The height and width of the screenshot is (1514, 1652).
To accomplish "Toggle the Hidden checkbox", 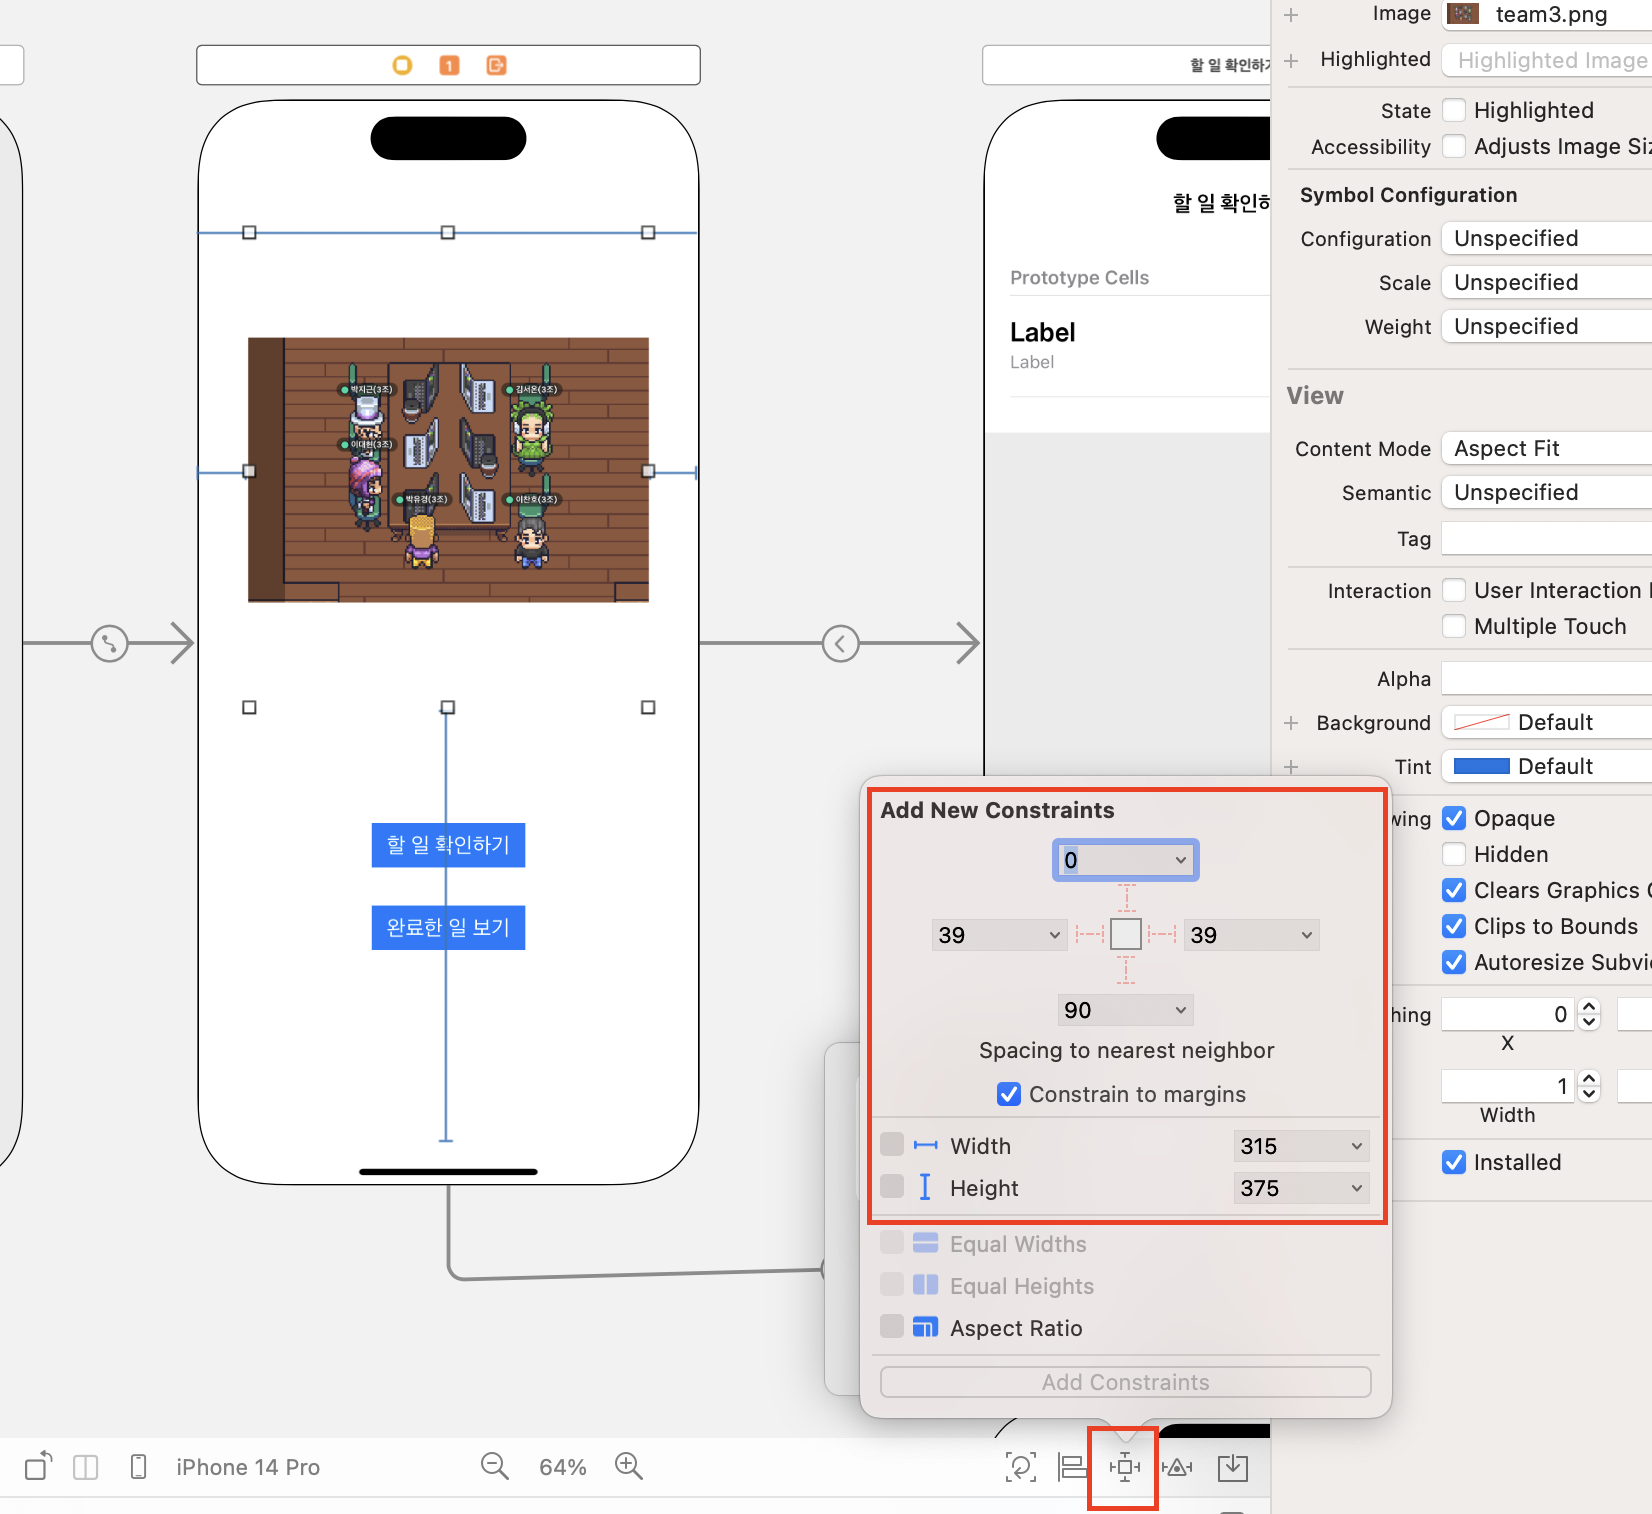I will 1454,854.
